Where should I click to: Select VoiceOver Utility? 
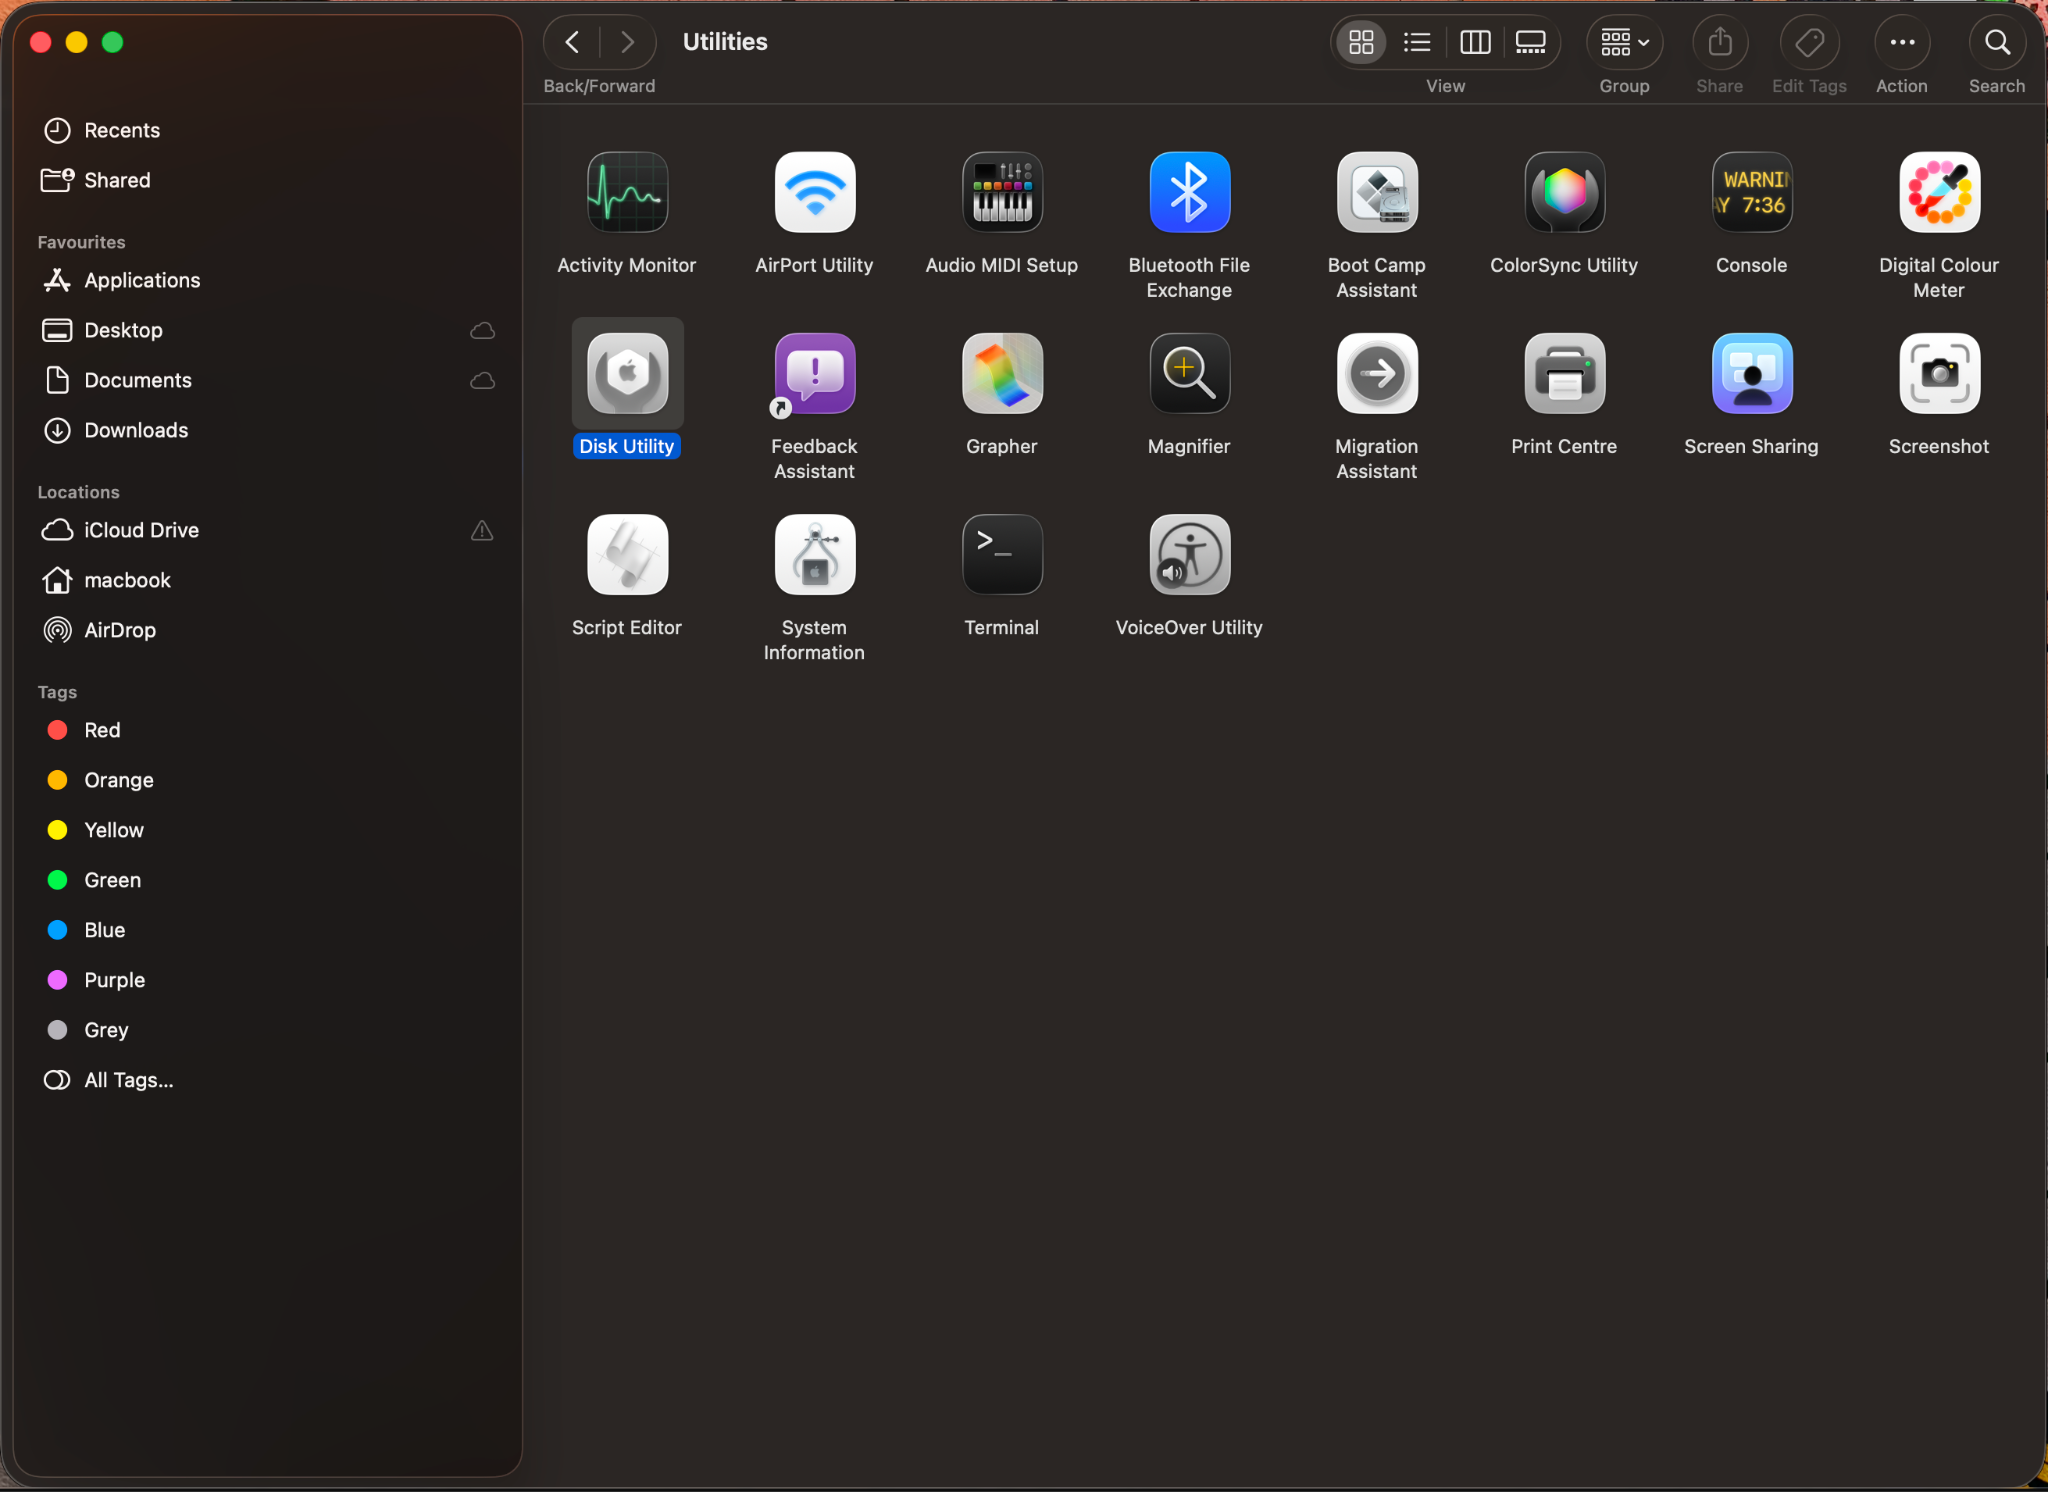point(1188,554)
